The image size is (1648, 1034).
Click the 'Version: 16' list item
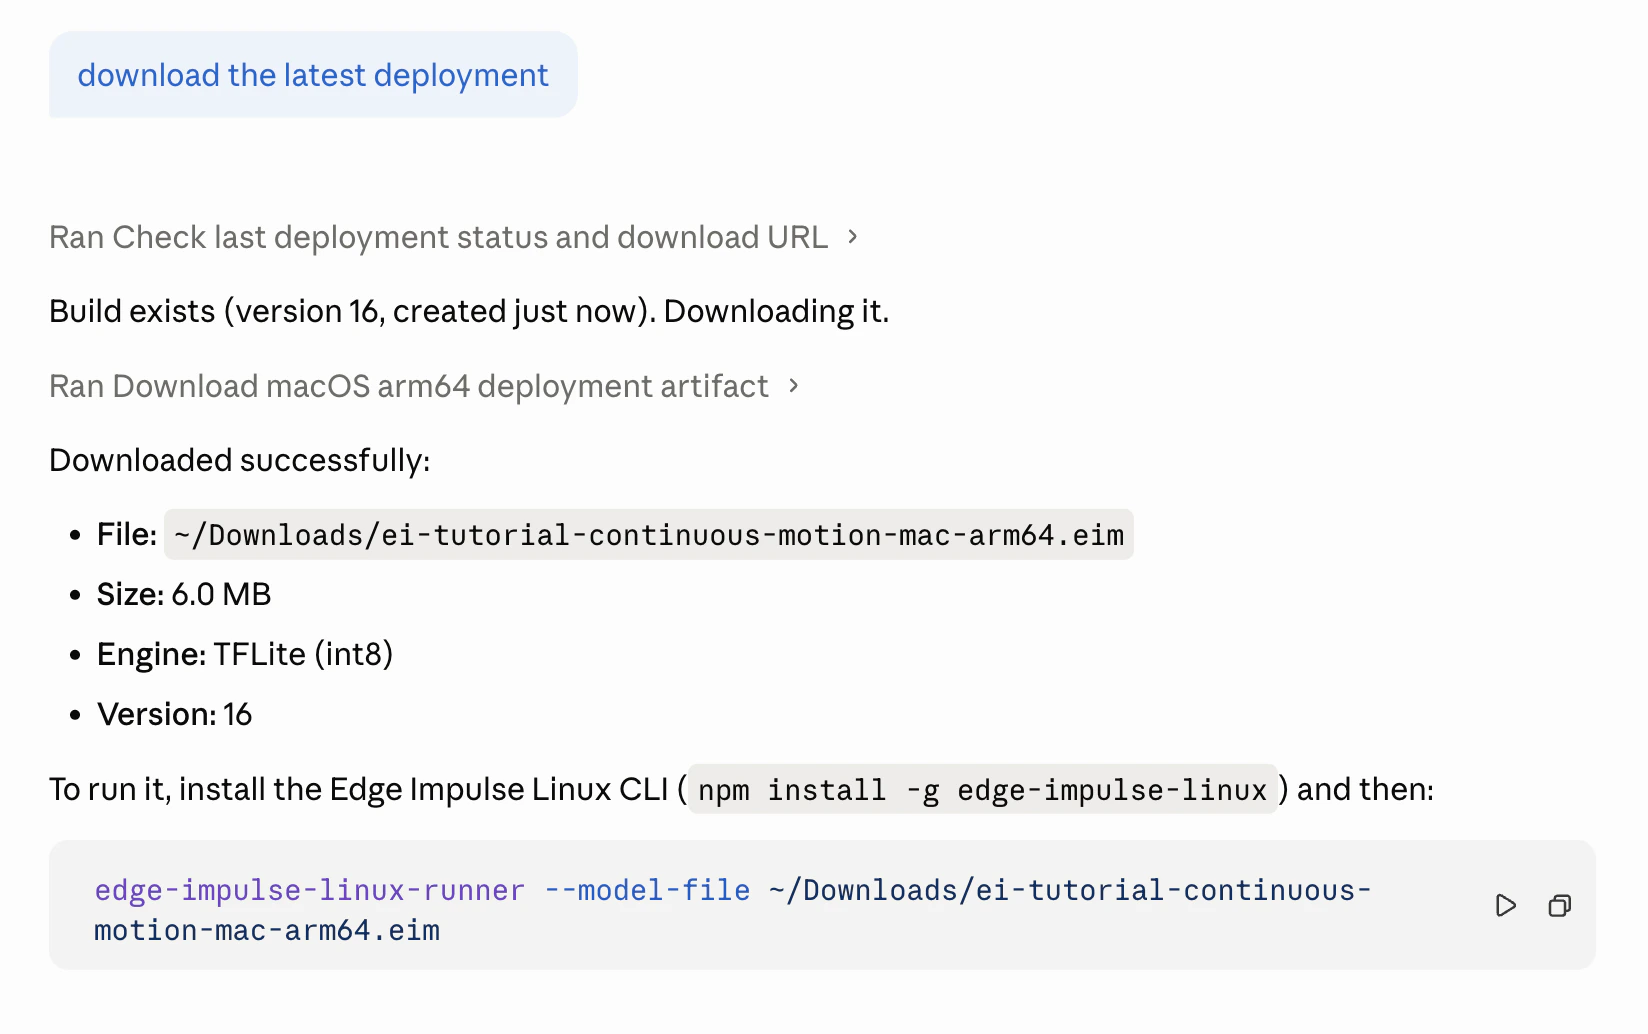(174, 715)
